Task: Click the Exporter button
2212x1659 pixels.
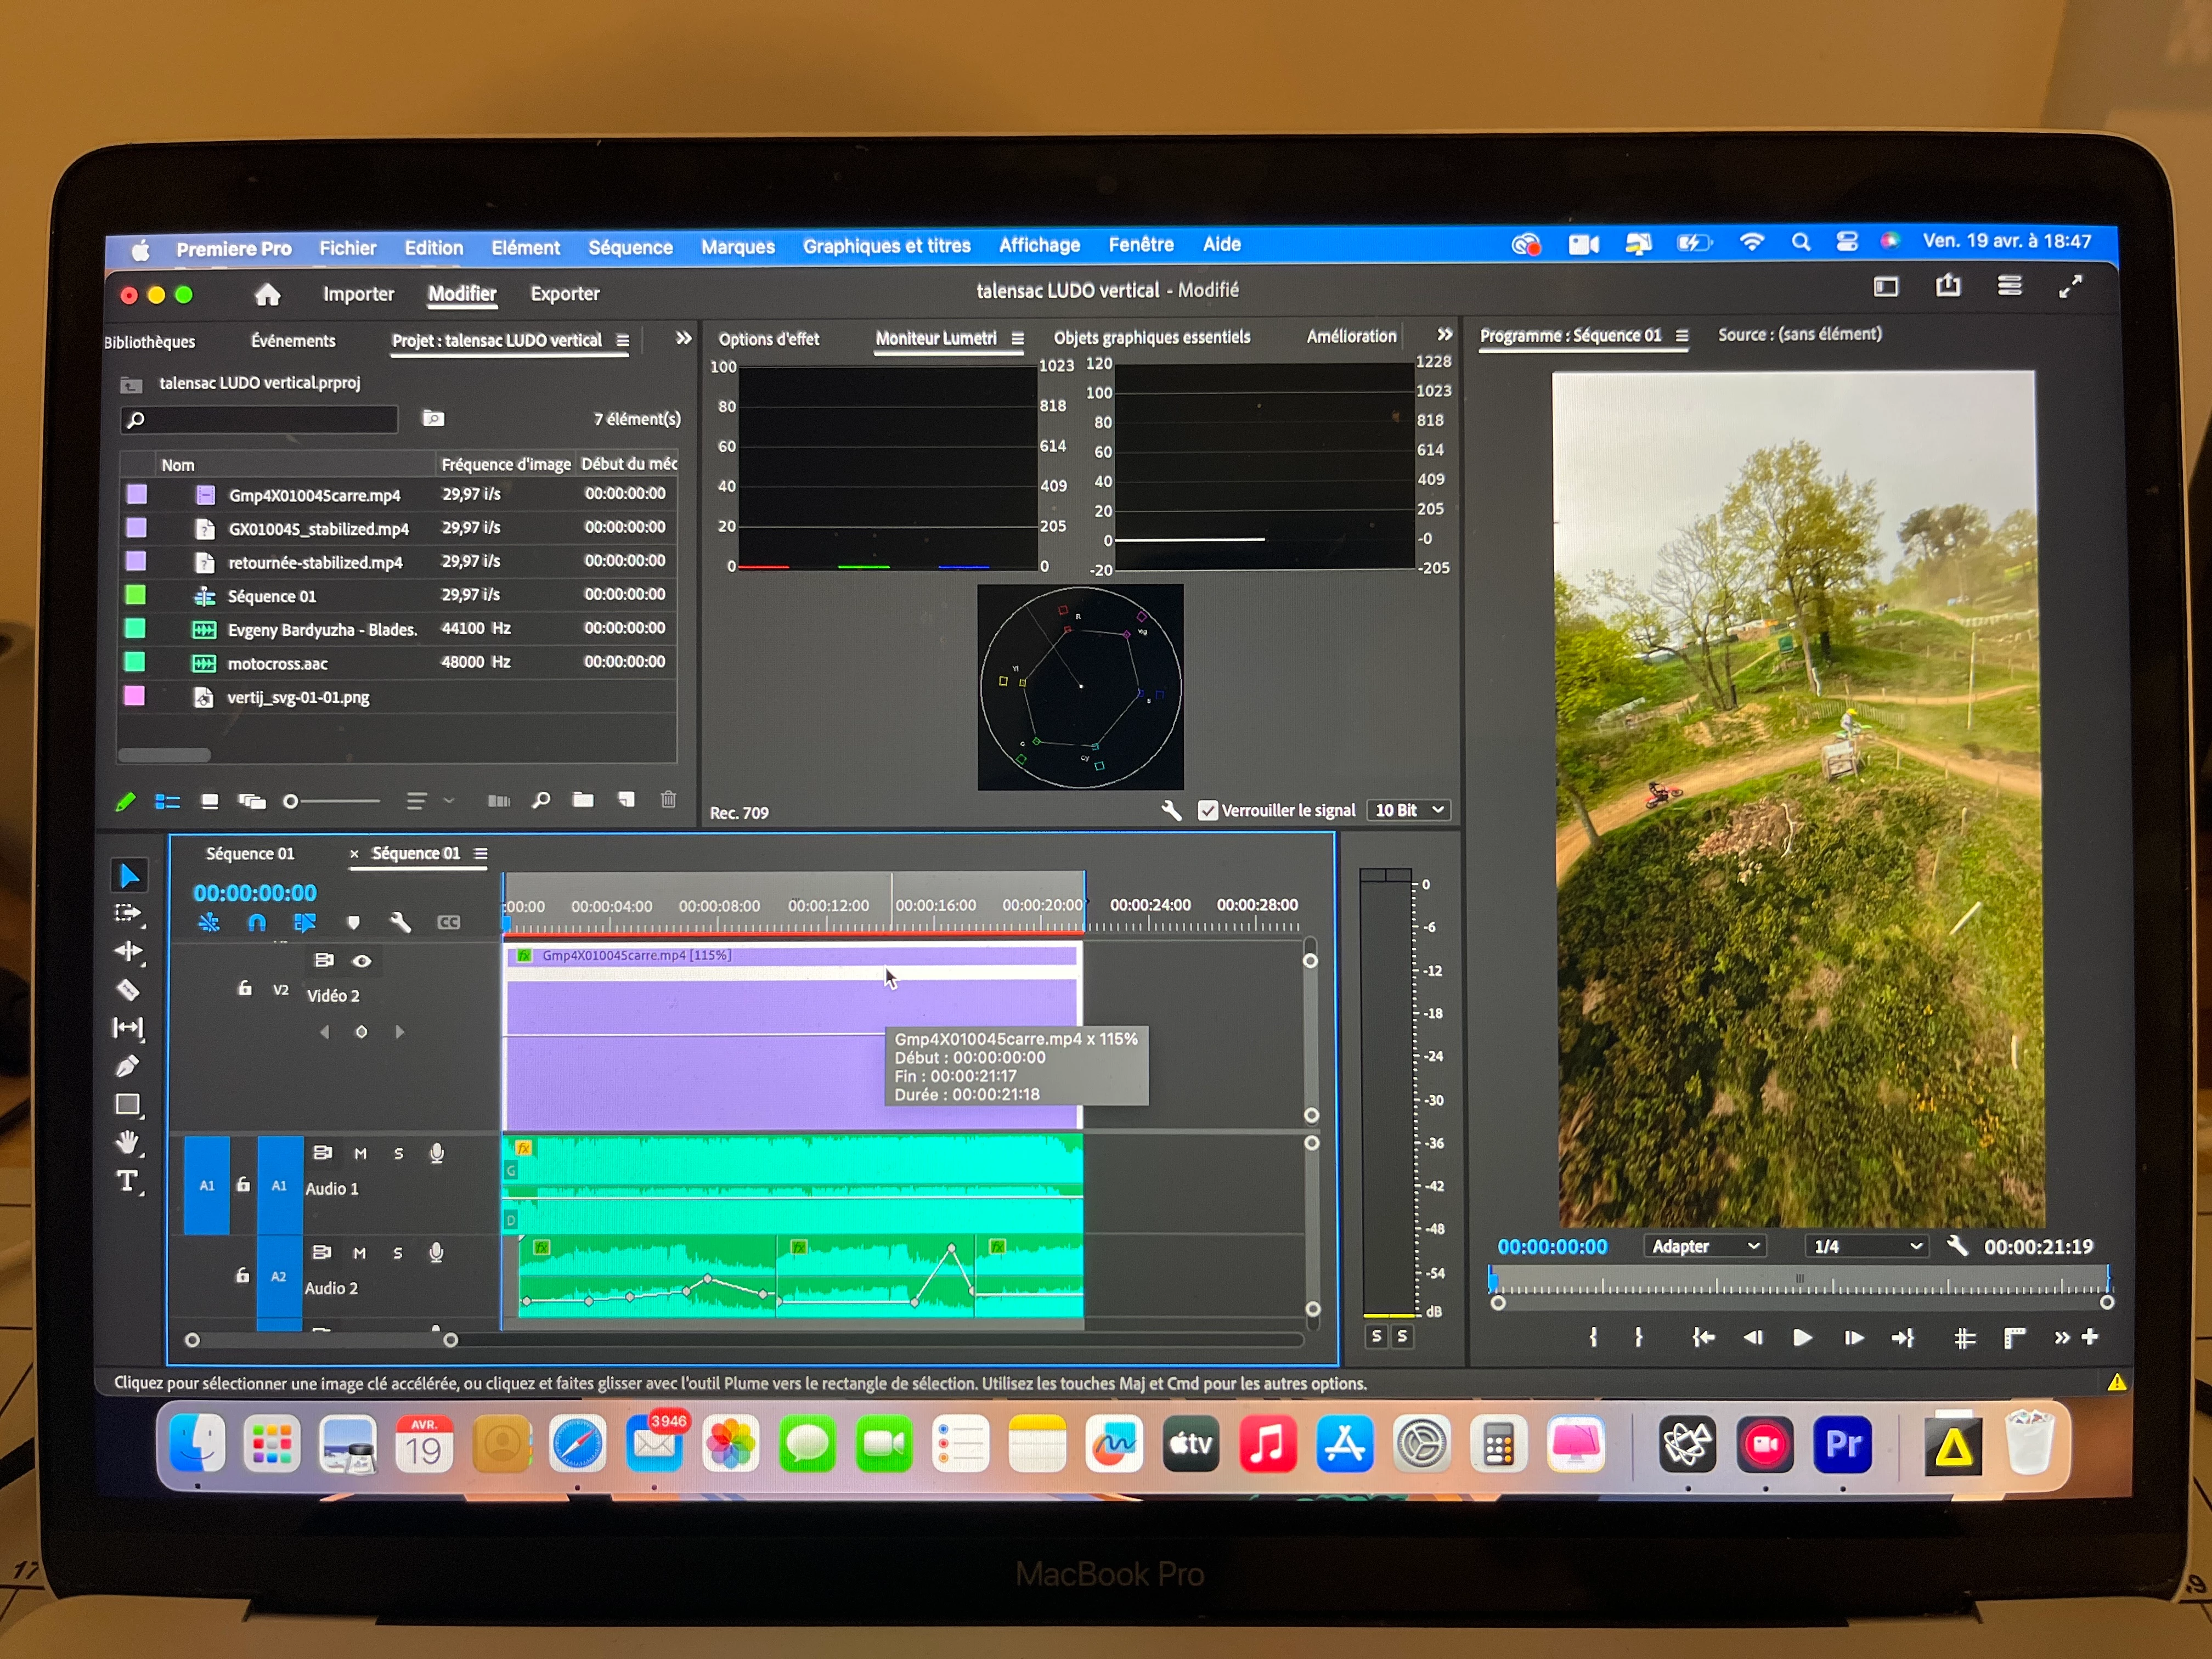Action: coord(564,294)
